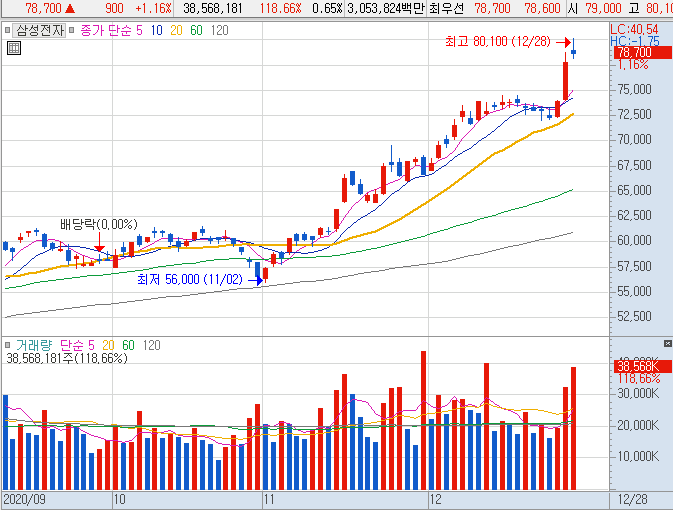Select the volume 60-period average legend
Screen dimensions: 673x510
point(128,345)
